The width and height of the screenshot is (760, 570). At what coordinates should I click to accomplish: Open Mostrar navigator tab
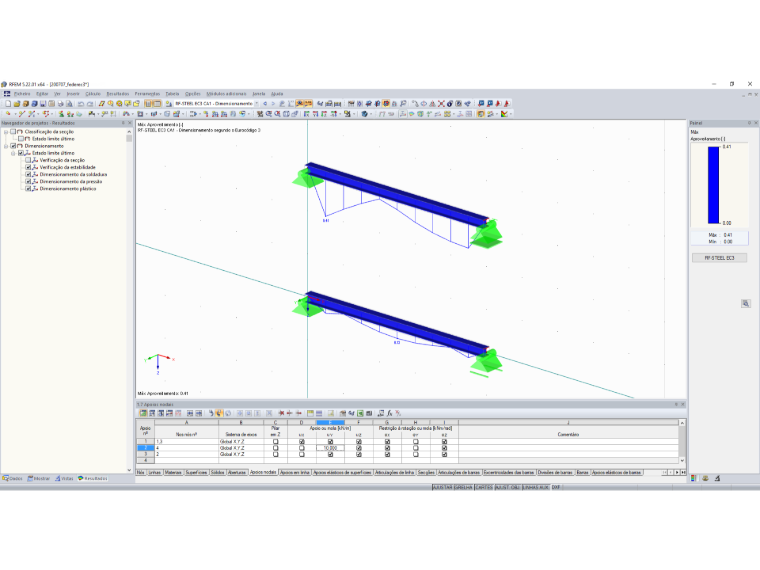click(39, 479)
